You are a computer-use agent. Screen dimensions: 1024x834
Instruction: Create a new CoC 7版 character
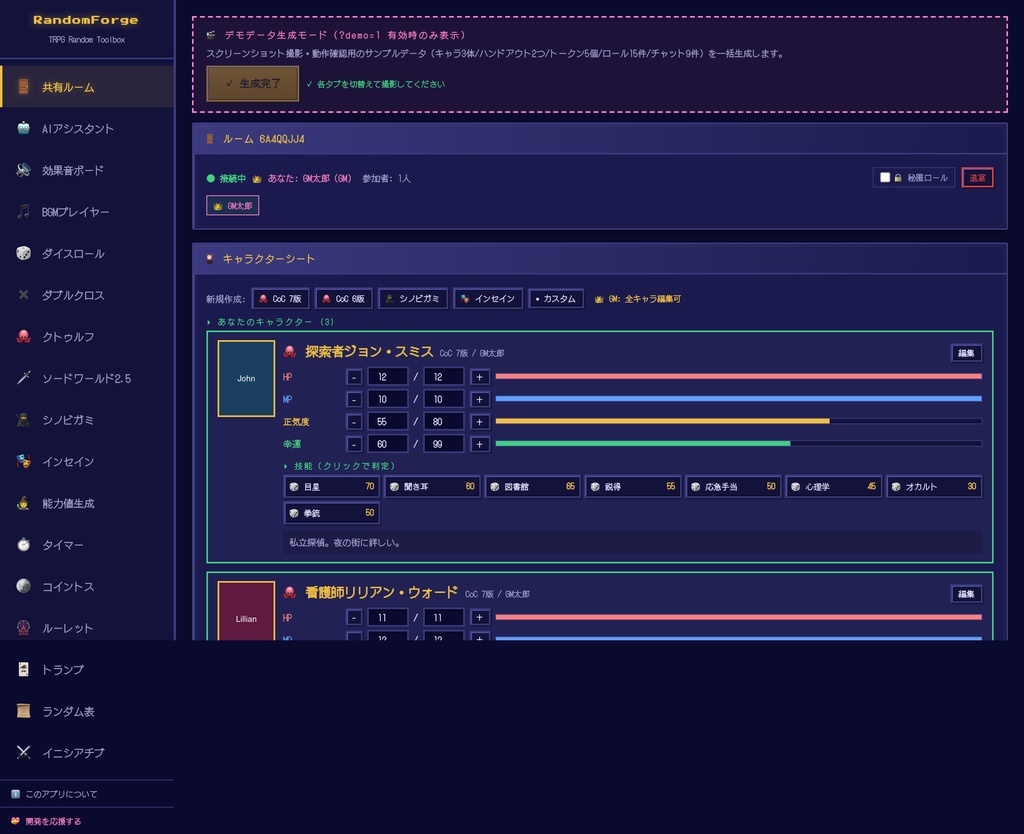[280, 298]
